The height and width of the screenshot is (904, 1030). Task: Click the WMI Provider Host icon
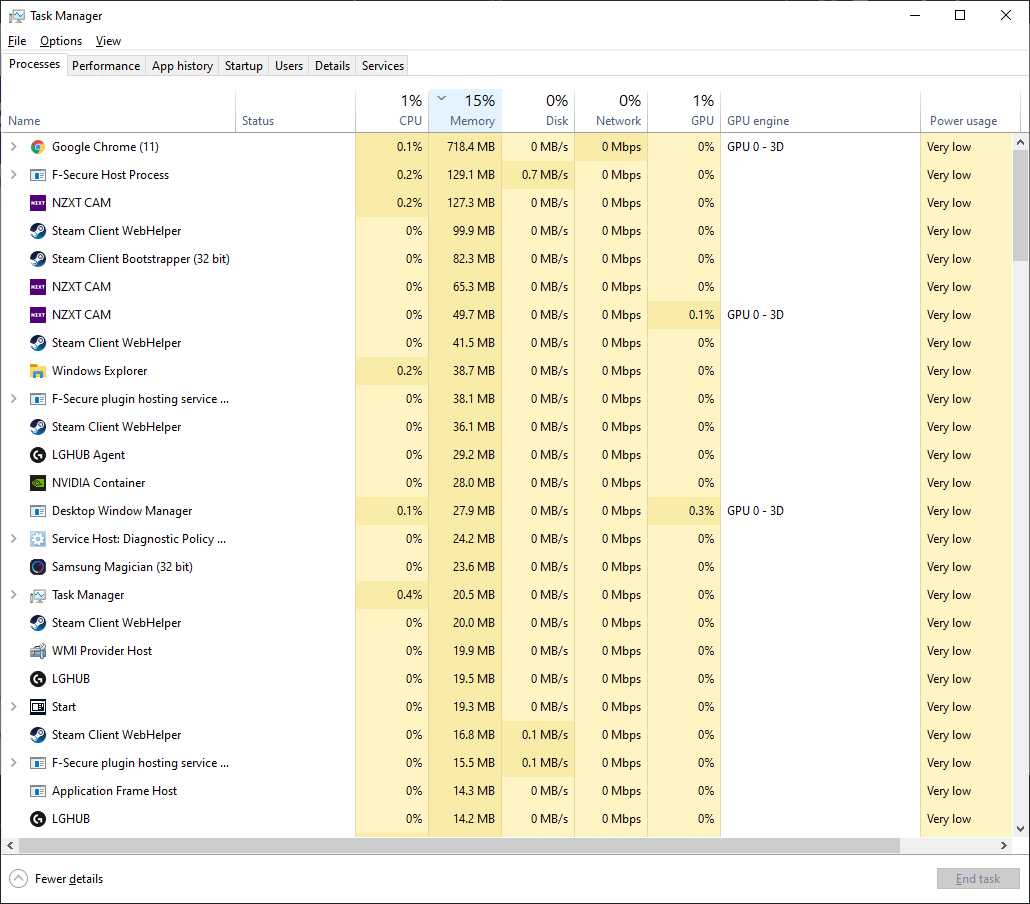38,651
